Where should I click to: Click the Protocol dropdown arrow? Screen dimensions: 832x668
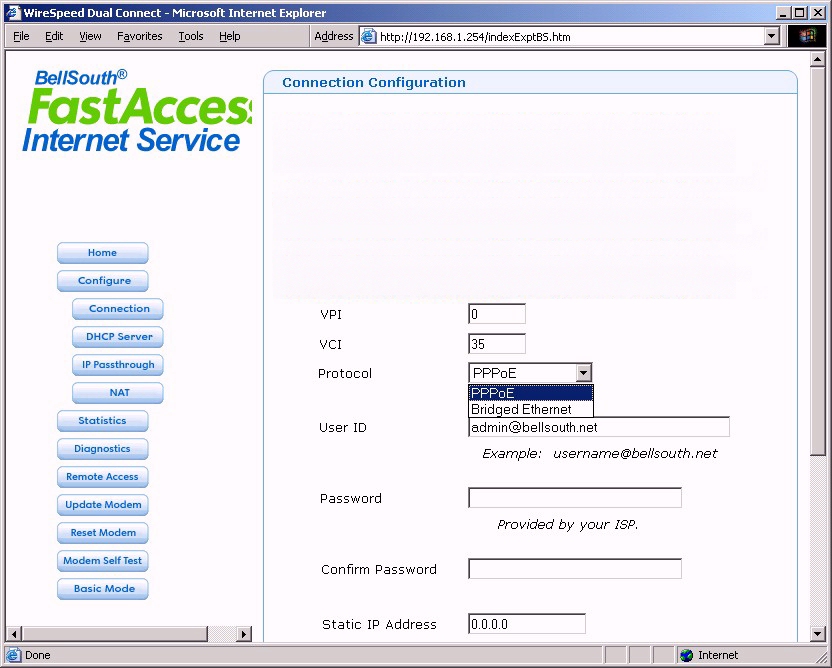(584, 373)
